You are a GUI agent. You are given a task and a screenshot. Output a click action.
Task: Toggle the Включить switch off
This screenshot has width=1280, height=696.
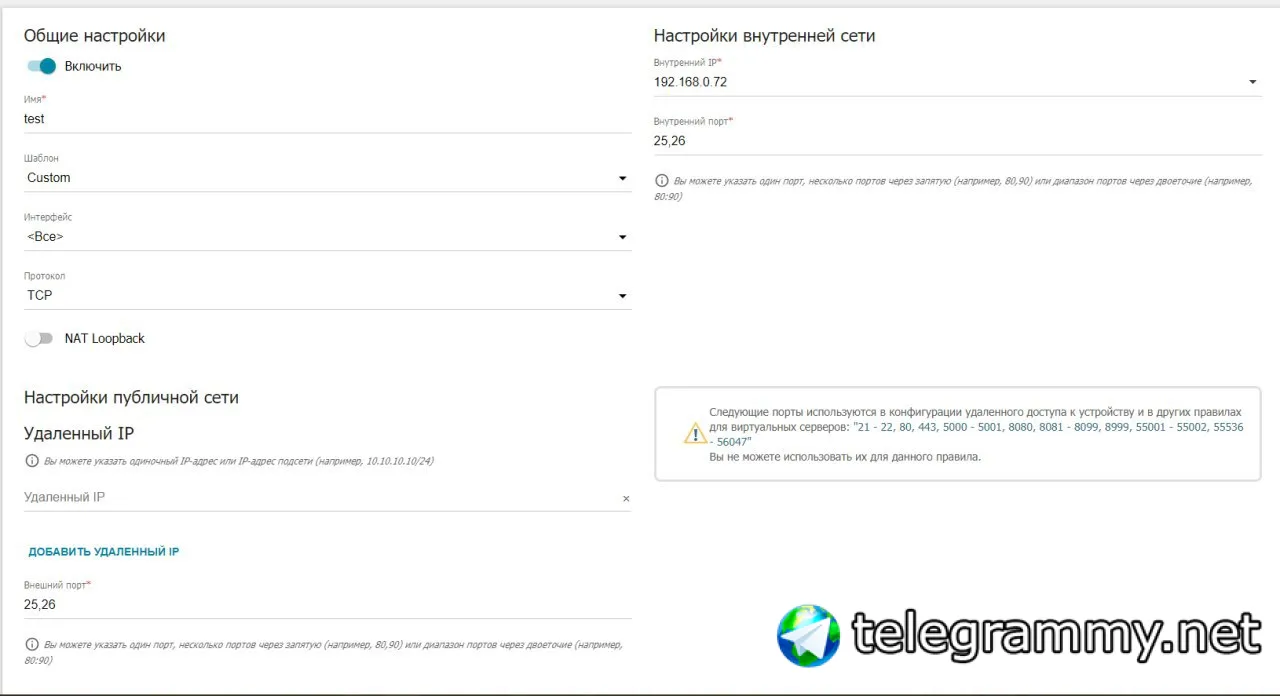[41, 66]
